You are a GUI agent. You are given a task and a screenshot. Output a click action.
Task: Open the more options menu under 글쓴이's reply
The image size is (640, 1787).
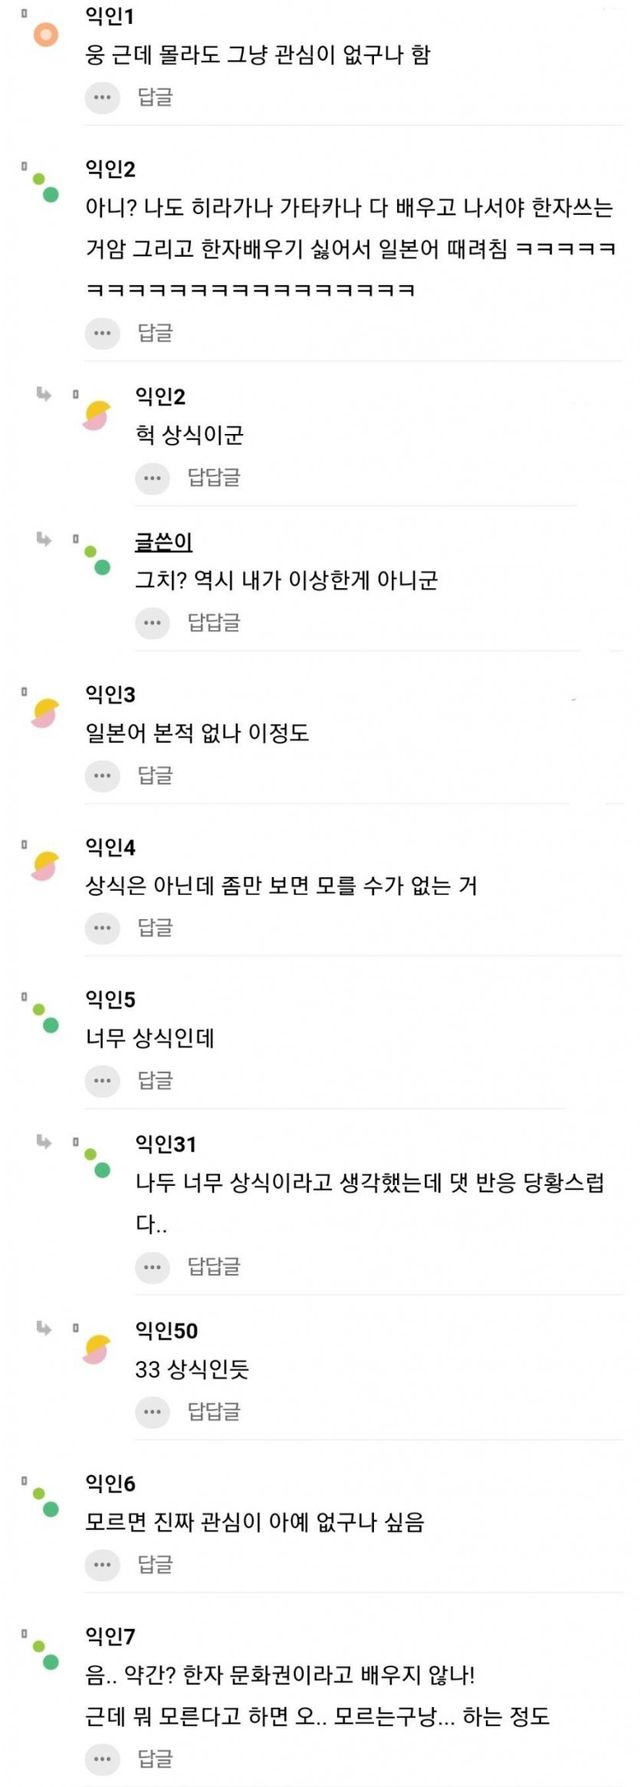pos(152,622)
